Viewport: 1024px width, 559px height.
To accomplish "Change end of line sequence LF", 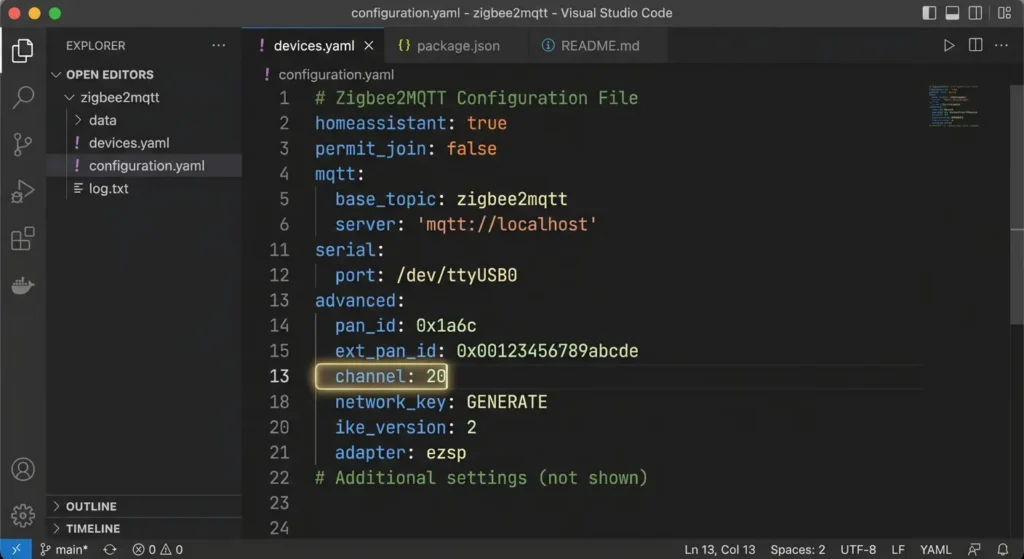I will click(898, 549).
